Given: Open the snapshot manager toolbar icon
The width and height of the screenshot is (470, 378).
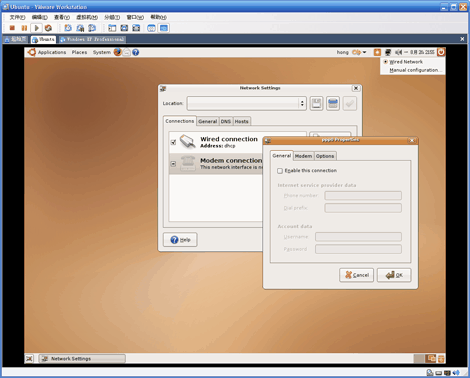Looking at the screenshot, I should click(92, 28).
